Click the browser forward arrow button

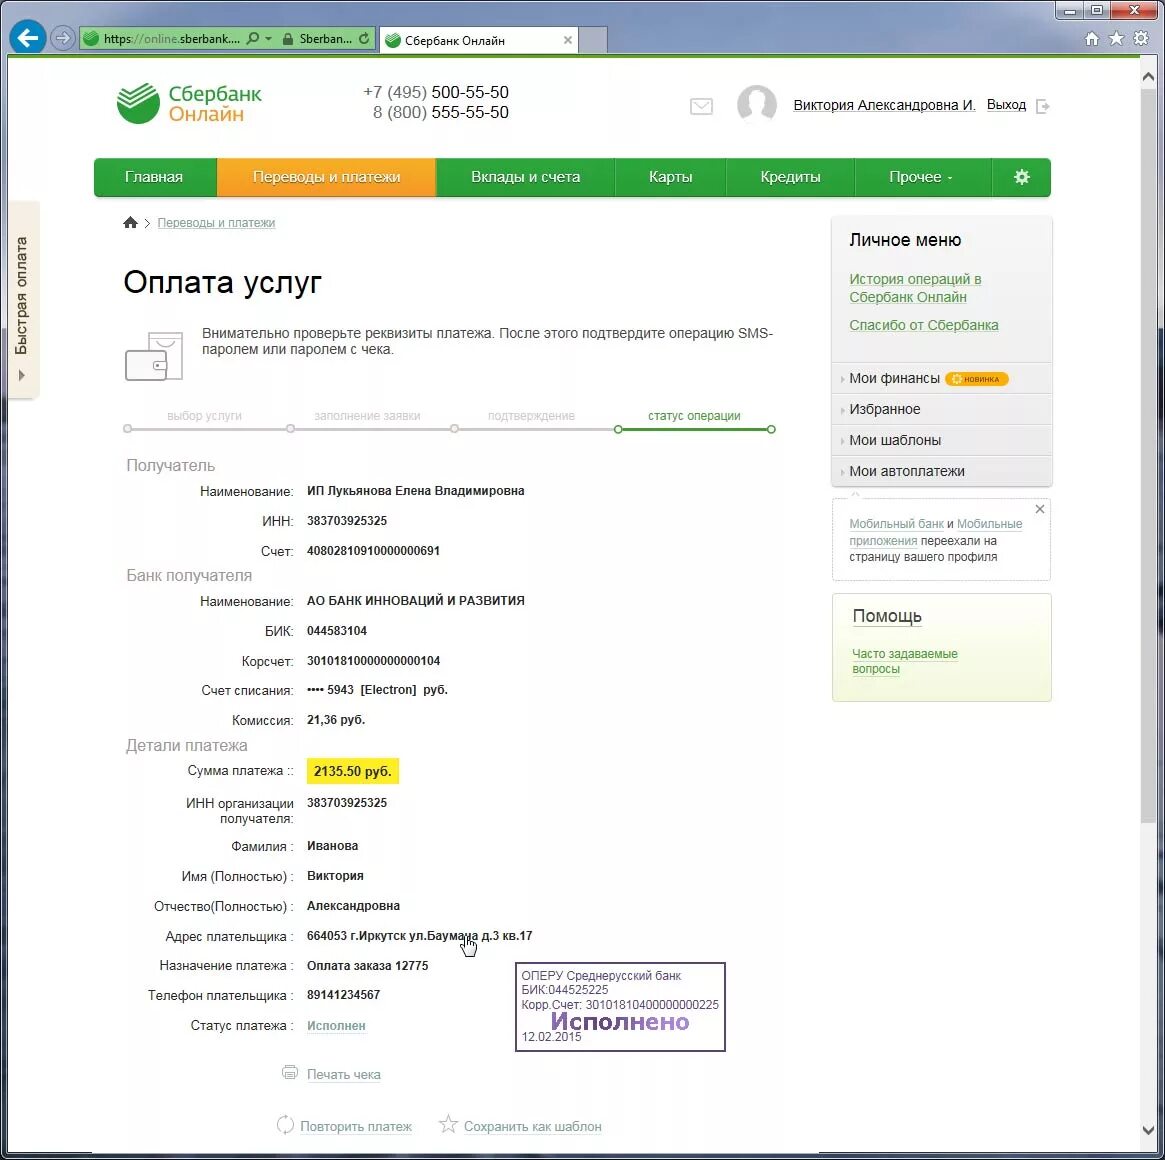point(63,38)
